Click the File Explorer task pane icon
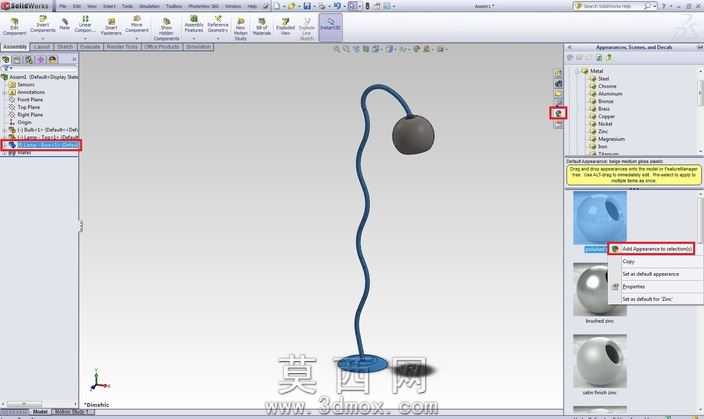This screenshot has width=704, height=419. (x=558, y=94)
